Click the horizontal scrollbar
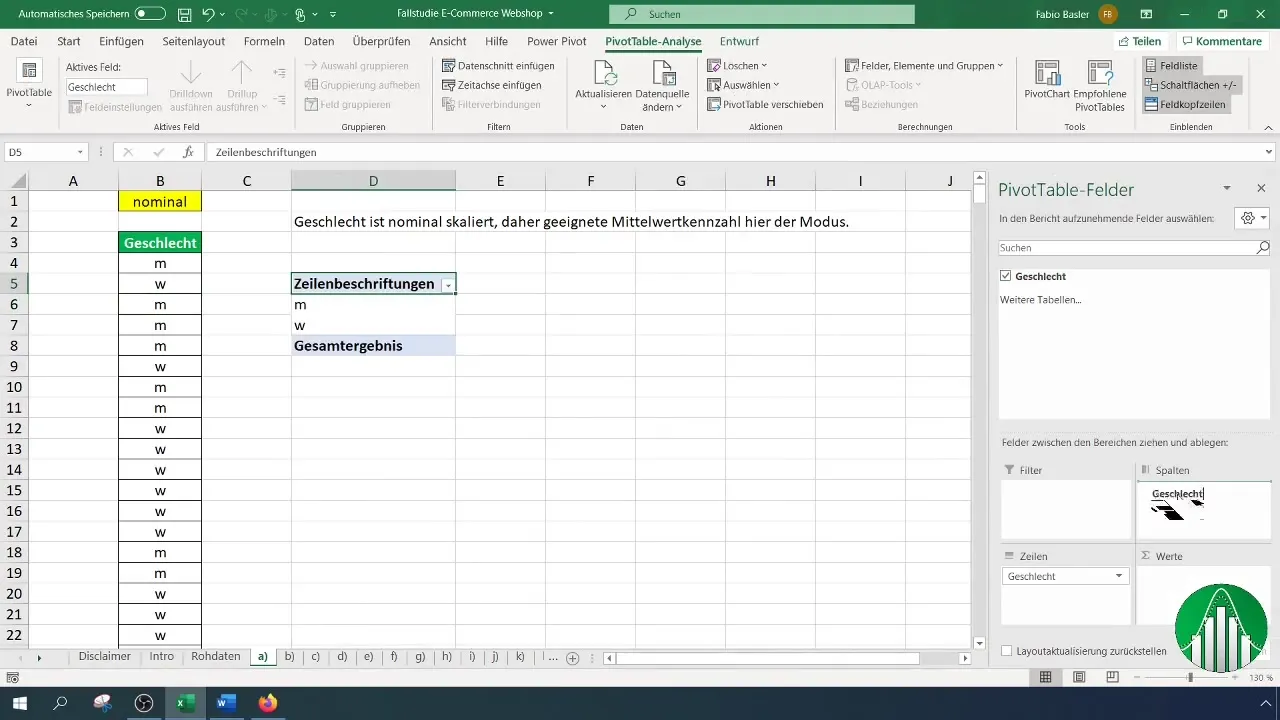Image resolution: width=1280 pixels, height=720 pixels. [x=769, y=658]
